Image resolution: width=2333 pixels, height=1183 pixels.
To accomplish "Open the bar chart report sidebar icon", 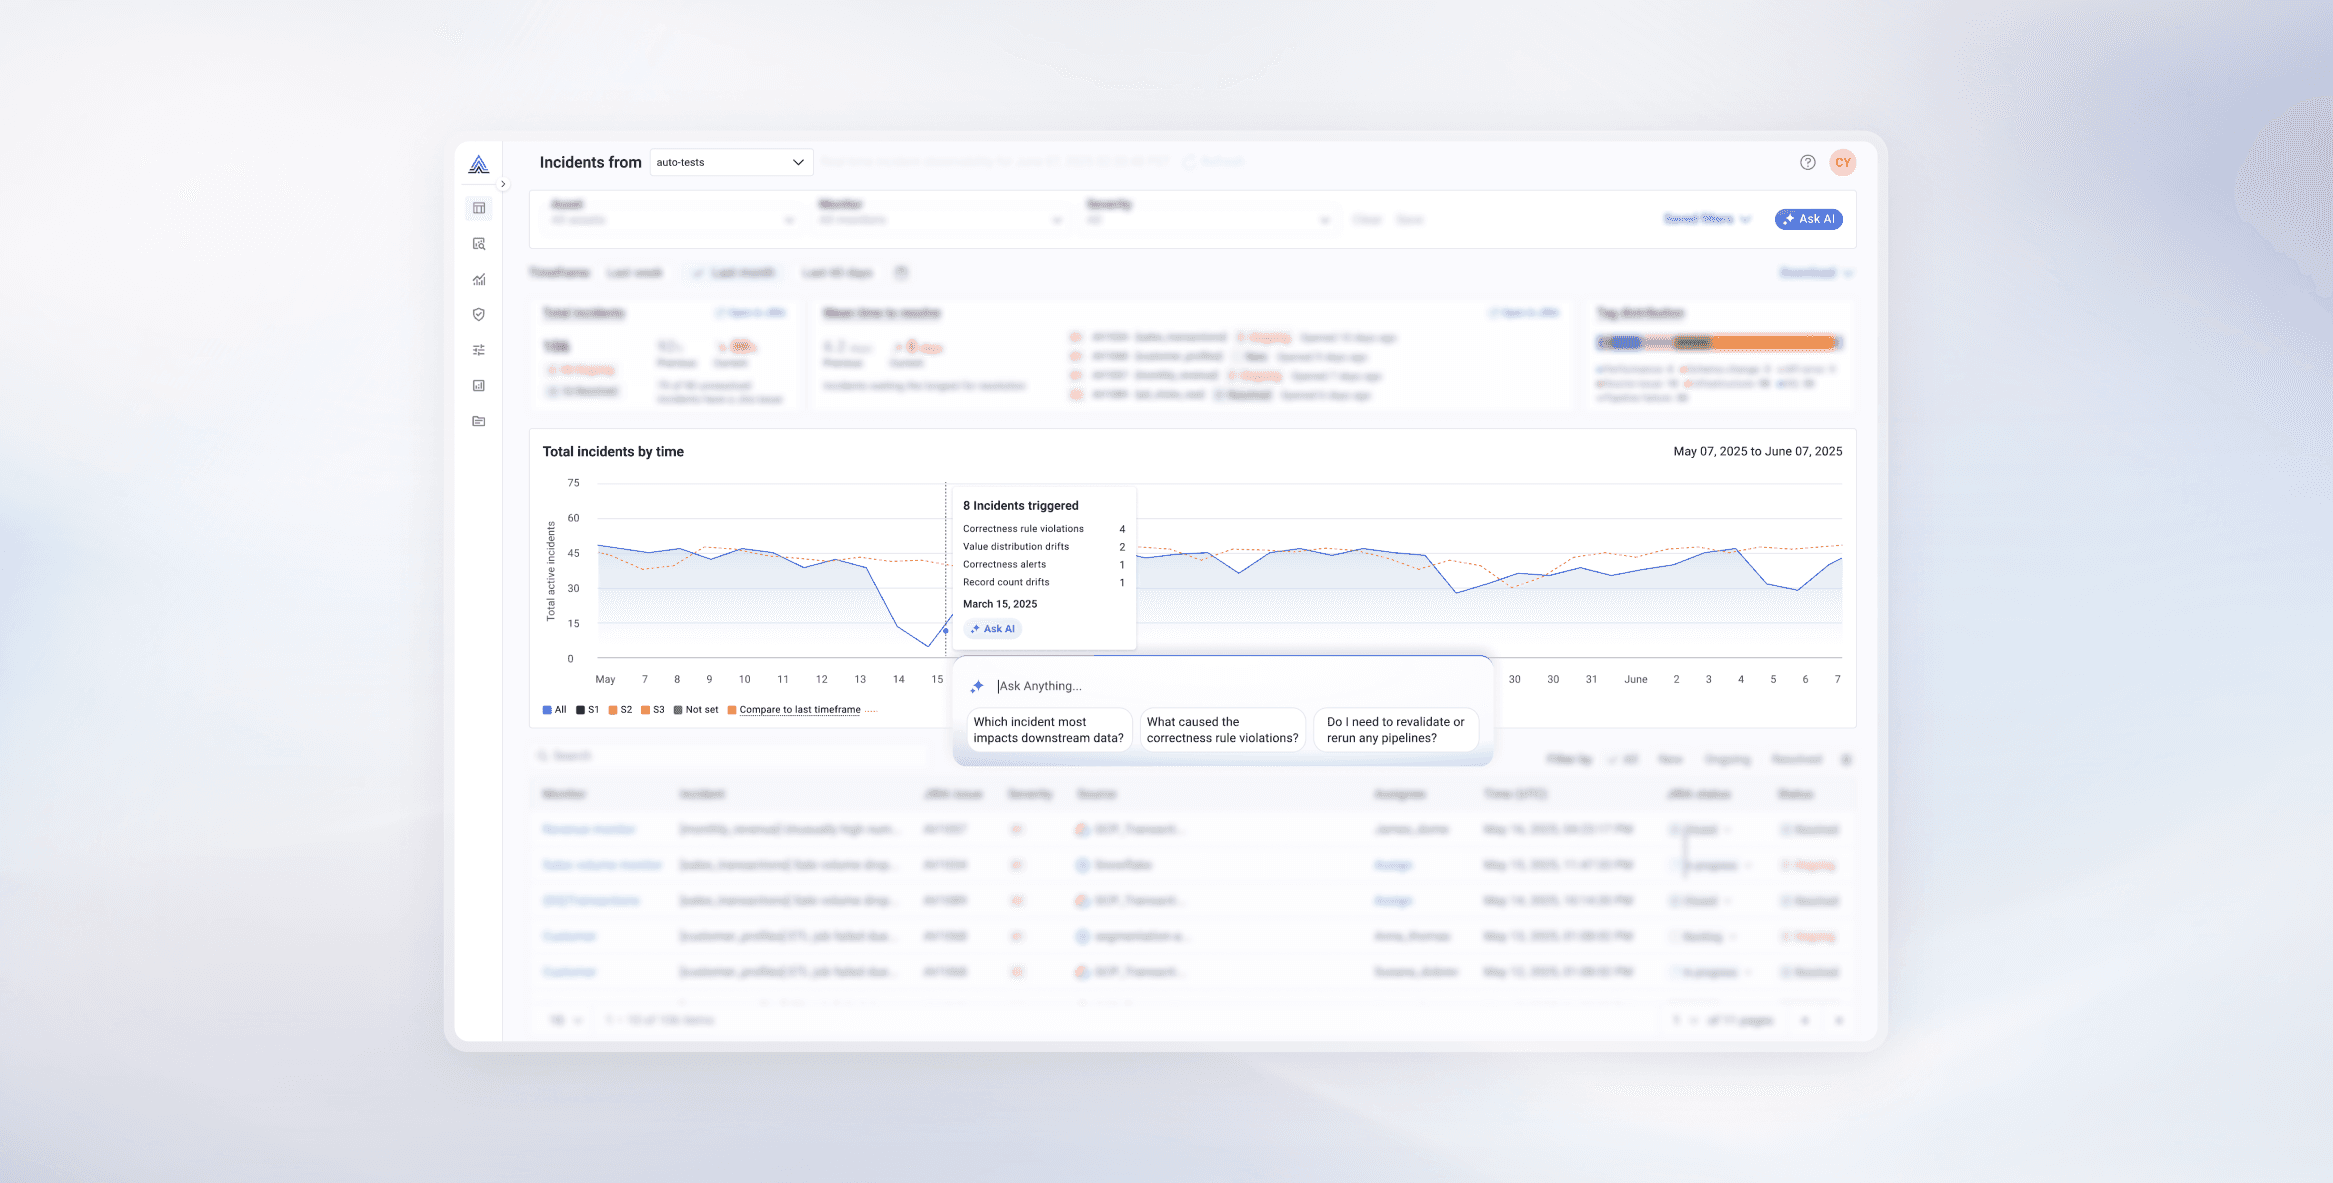I will [479, 386].
